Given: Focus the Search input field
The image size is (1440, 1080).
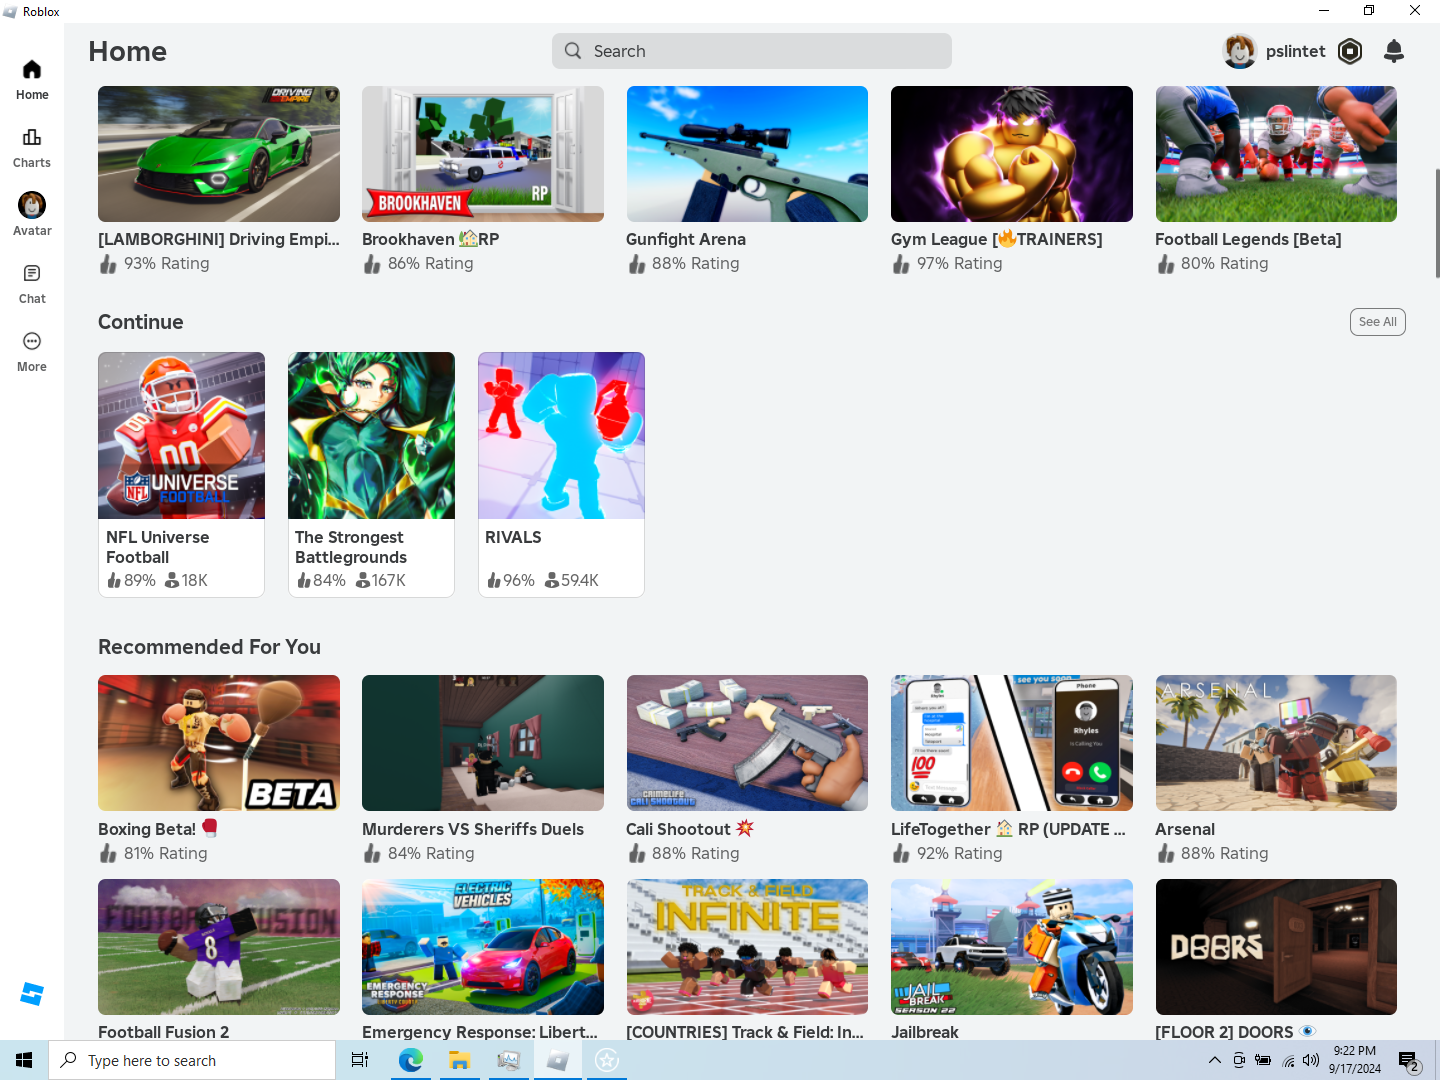Looking at the screenshot, I should point(752,51).
